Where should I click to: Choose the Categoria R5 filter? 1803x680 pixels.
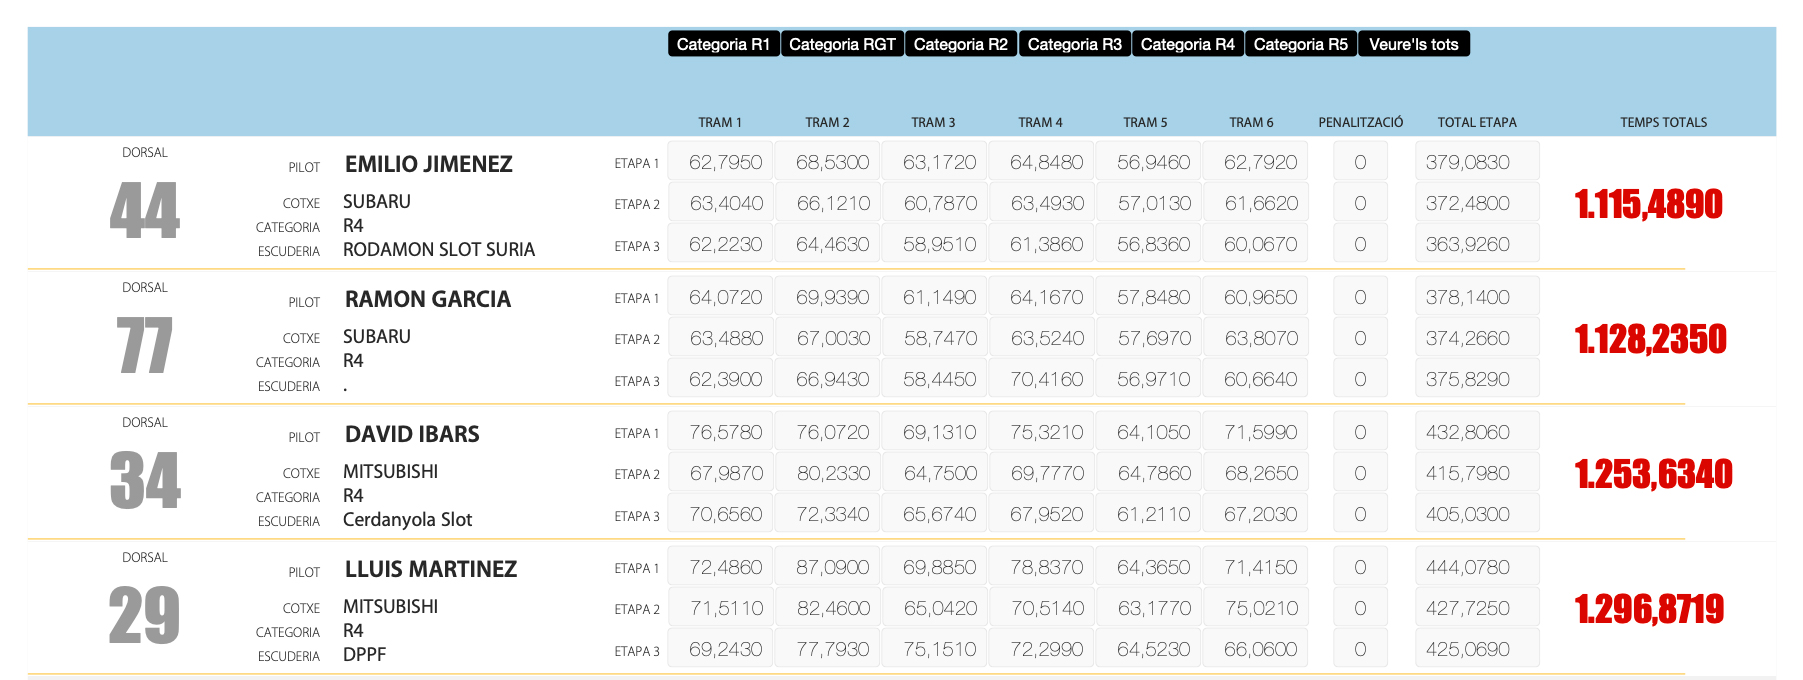(1300, 44)
